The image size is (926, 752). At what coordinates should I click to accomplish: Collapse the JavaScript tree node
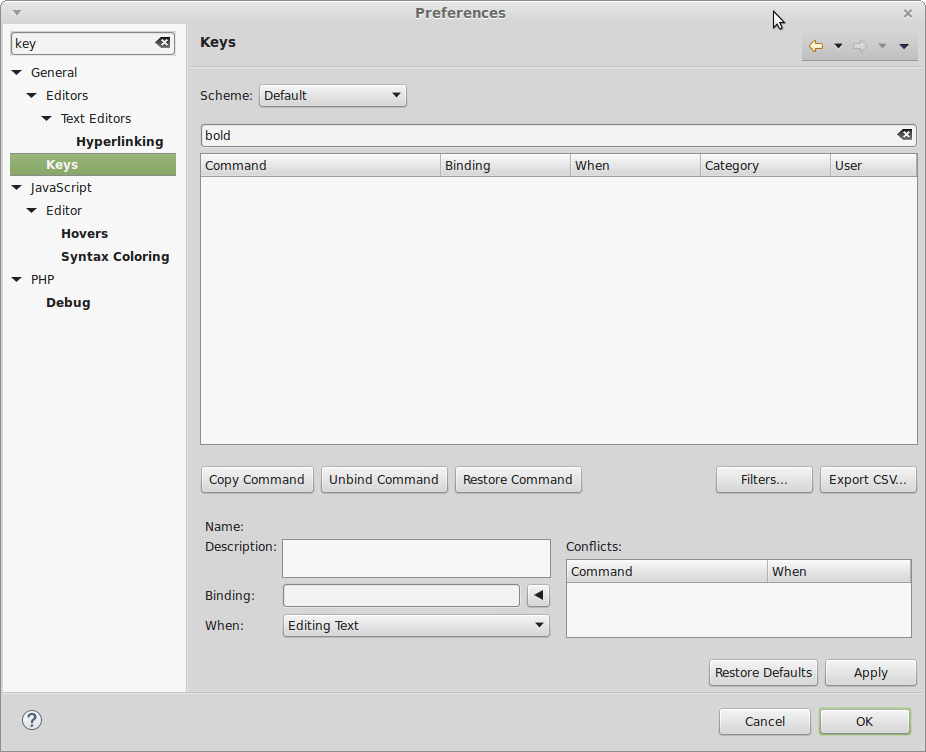click(17, 188)
